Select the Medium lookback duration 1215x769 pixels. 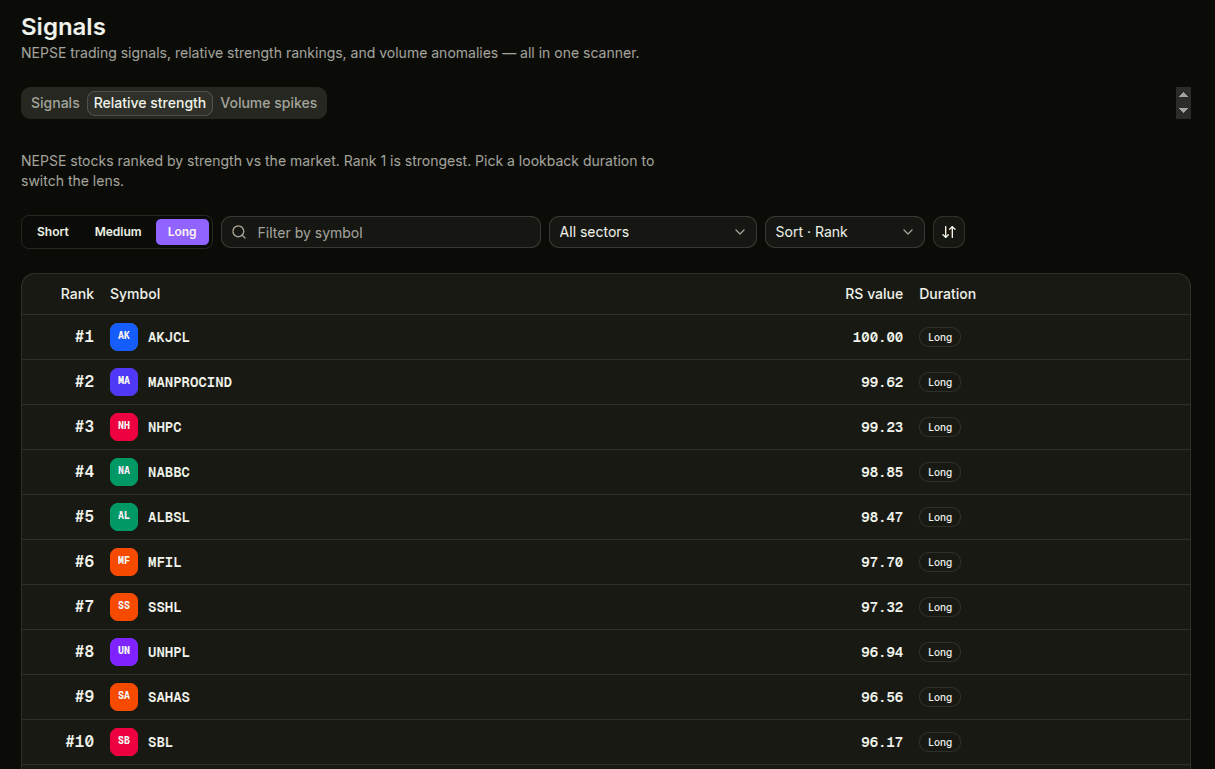tap(118, 232)
